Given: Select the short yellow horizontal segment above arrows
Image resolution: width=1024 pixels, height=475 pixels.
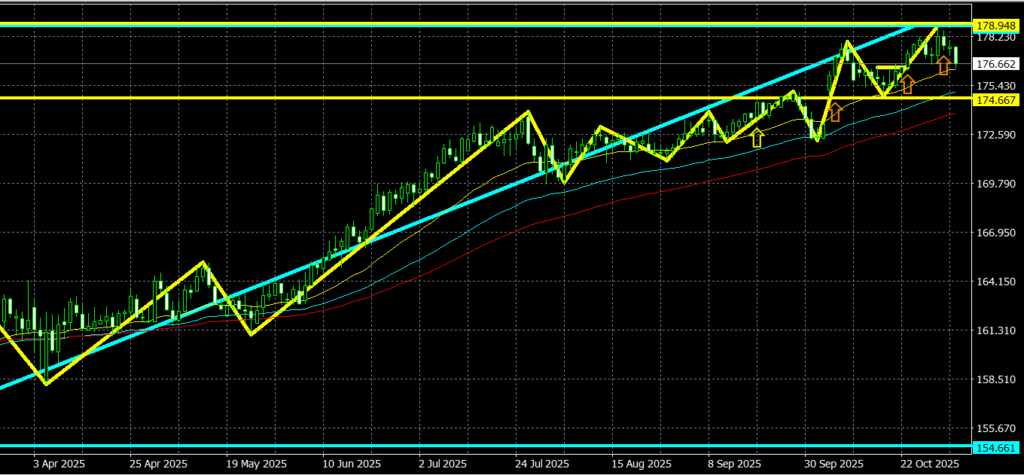Looking at the screenshot, I should pos(890,68).
